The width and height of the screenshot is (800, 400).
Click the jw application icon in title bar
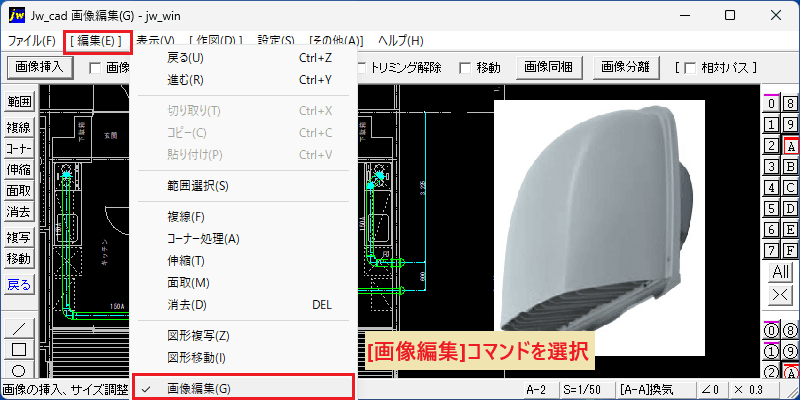(17, 15)
